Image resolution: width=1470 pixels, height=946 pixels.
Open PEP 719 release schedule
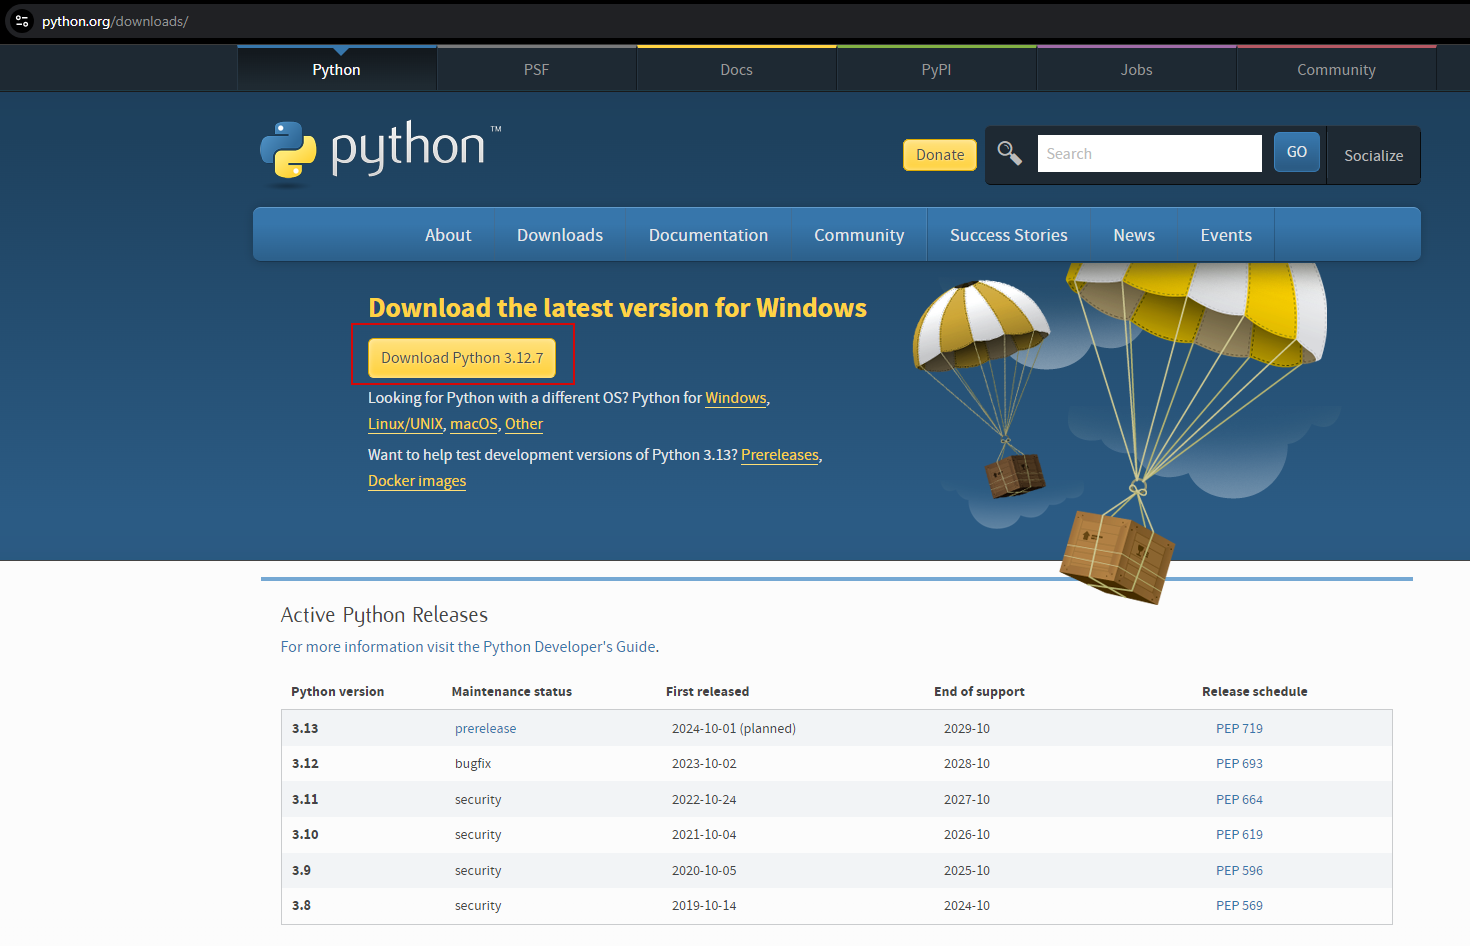(x=1239, y=729)
